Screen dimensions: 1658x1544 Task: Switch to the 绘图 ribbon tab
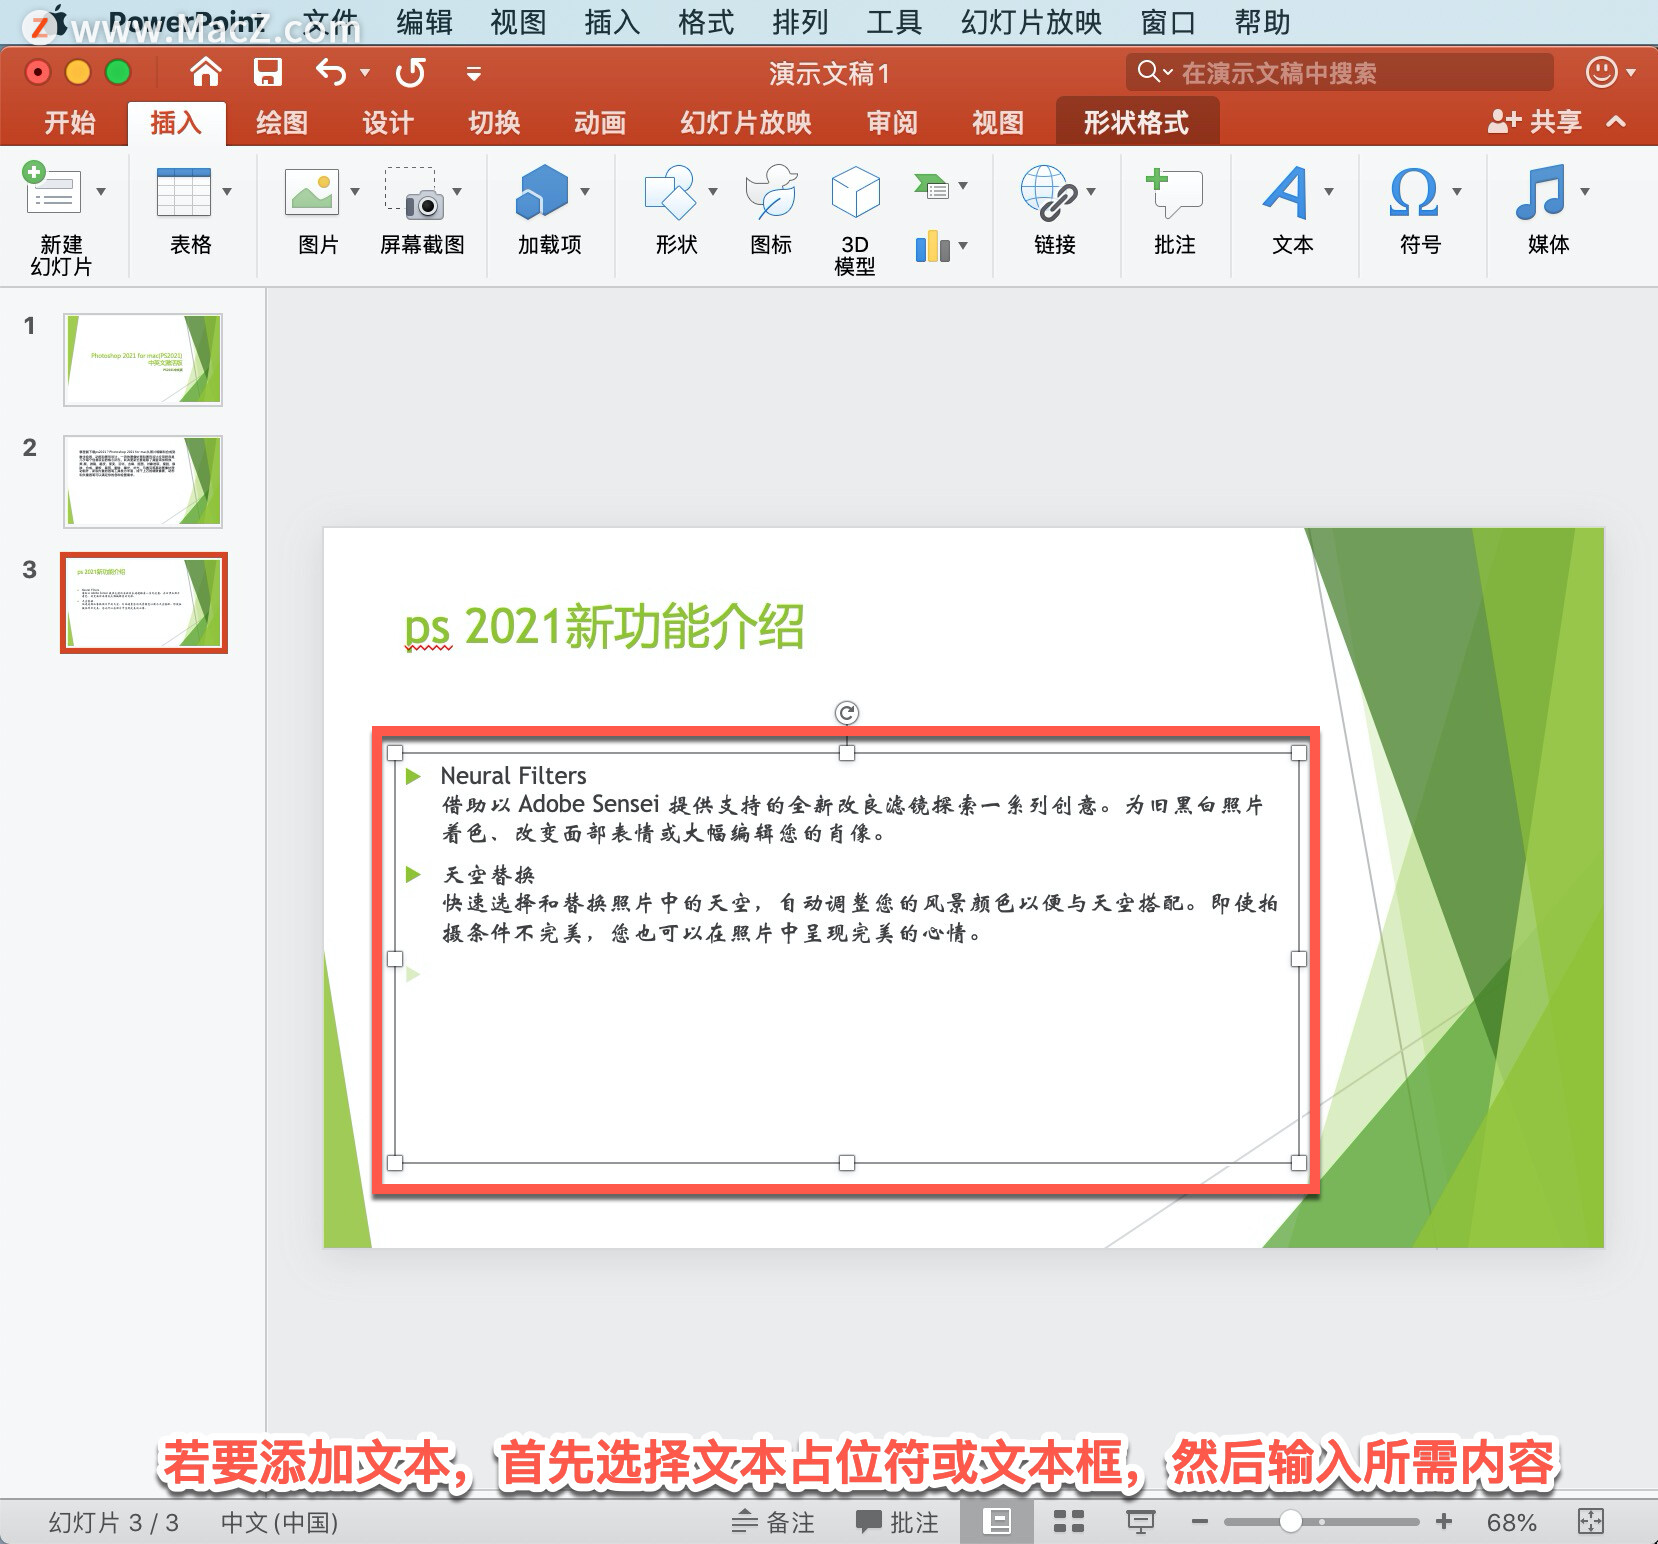click(281, 123)
